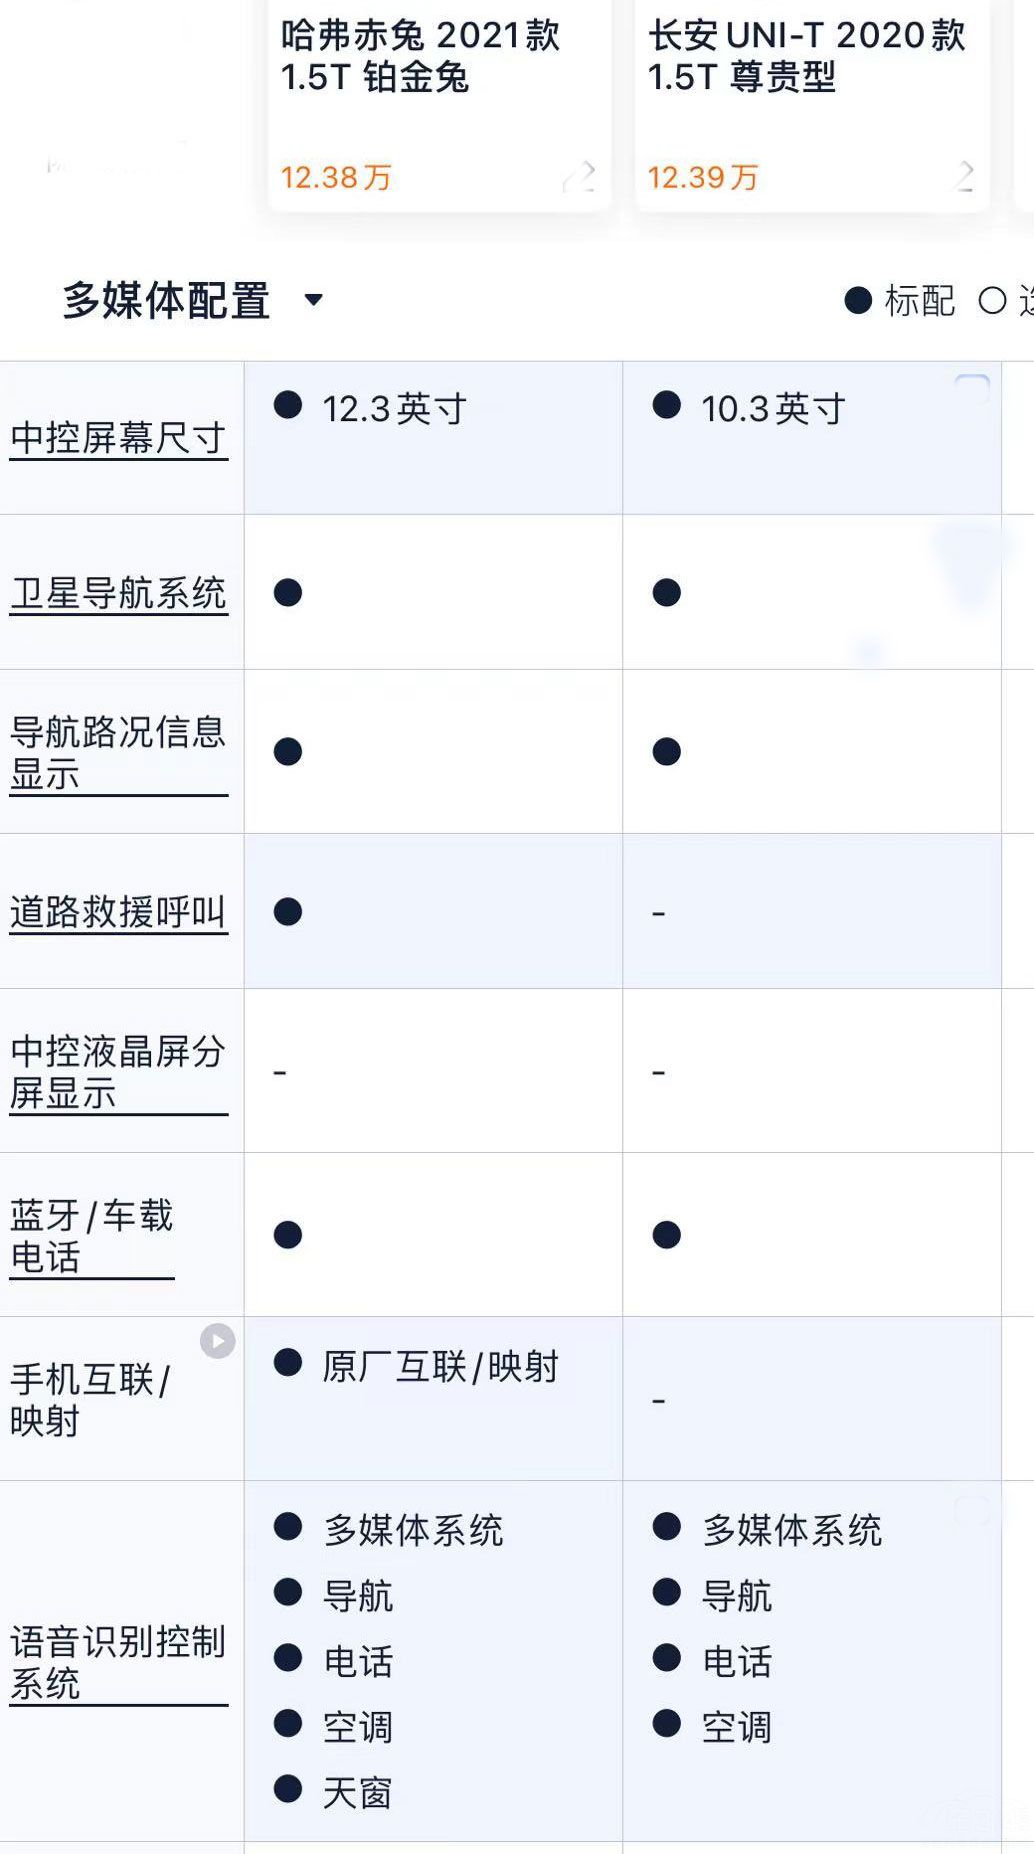The image size is (1034, 1854).
Task: Tap the 天窗 voice control item
Action: point(356,1793)
